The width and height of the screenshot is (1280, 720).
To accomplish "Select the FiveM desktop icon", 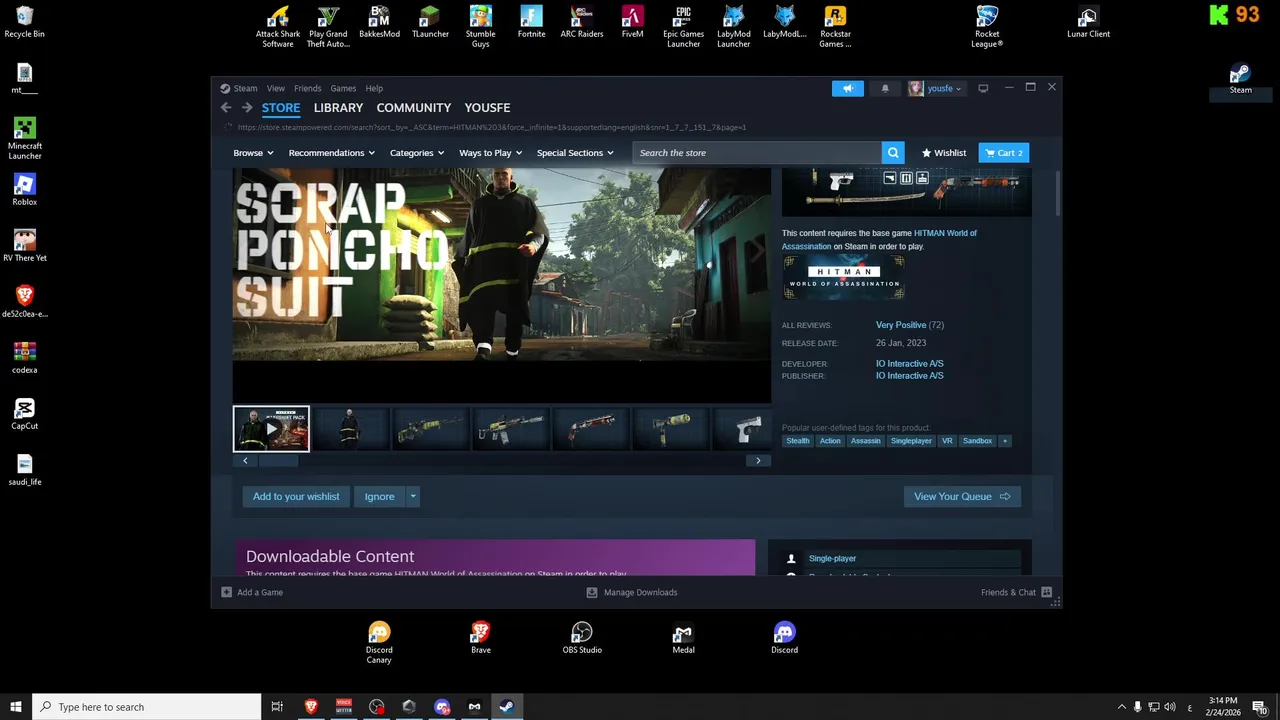I will [632, 23].
